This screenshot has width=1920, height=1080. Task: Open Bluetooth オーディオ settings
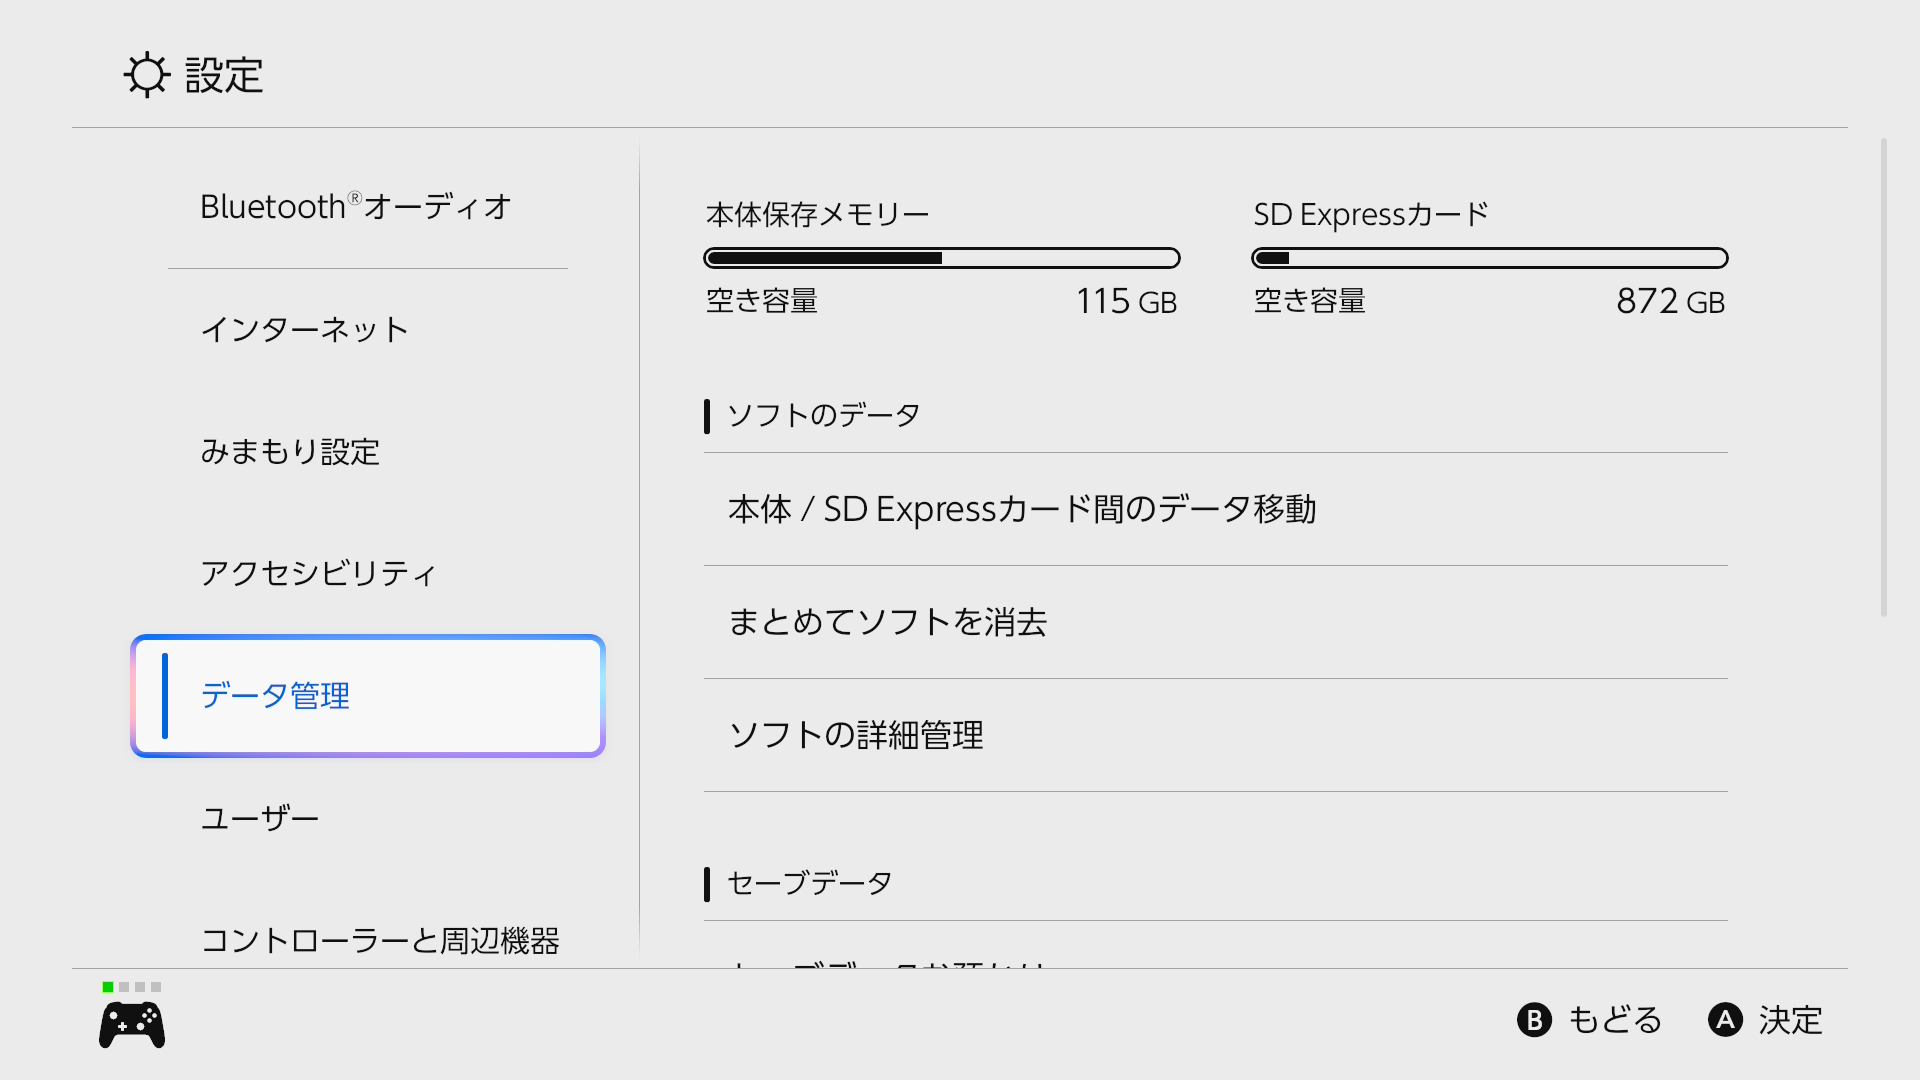[x=356, y=207]
